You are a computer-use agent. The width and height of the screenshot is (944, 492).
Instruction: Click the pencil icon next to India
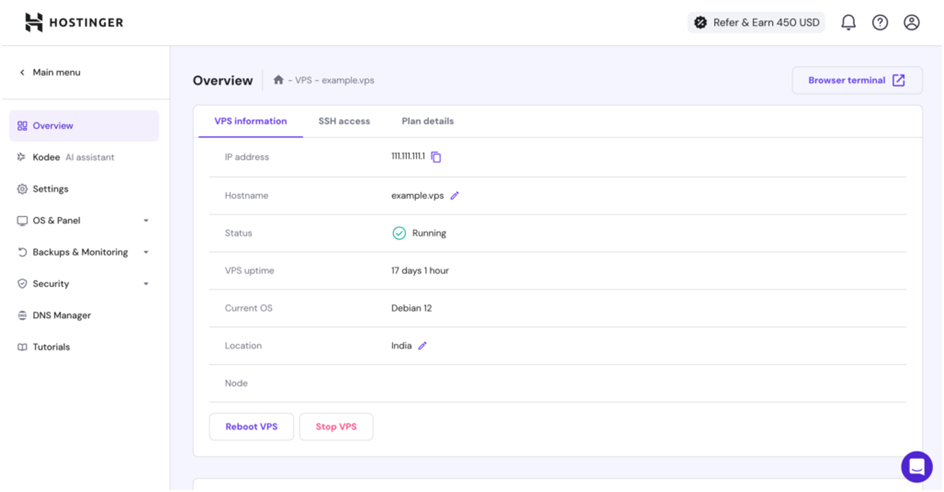coord(422,346)
